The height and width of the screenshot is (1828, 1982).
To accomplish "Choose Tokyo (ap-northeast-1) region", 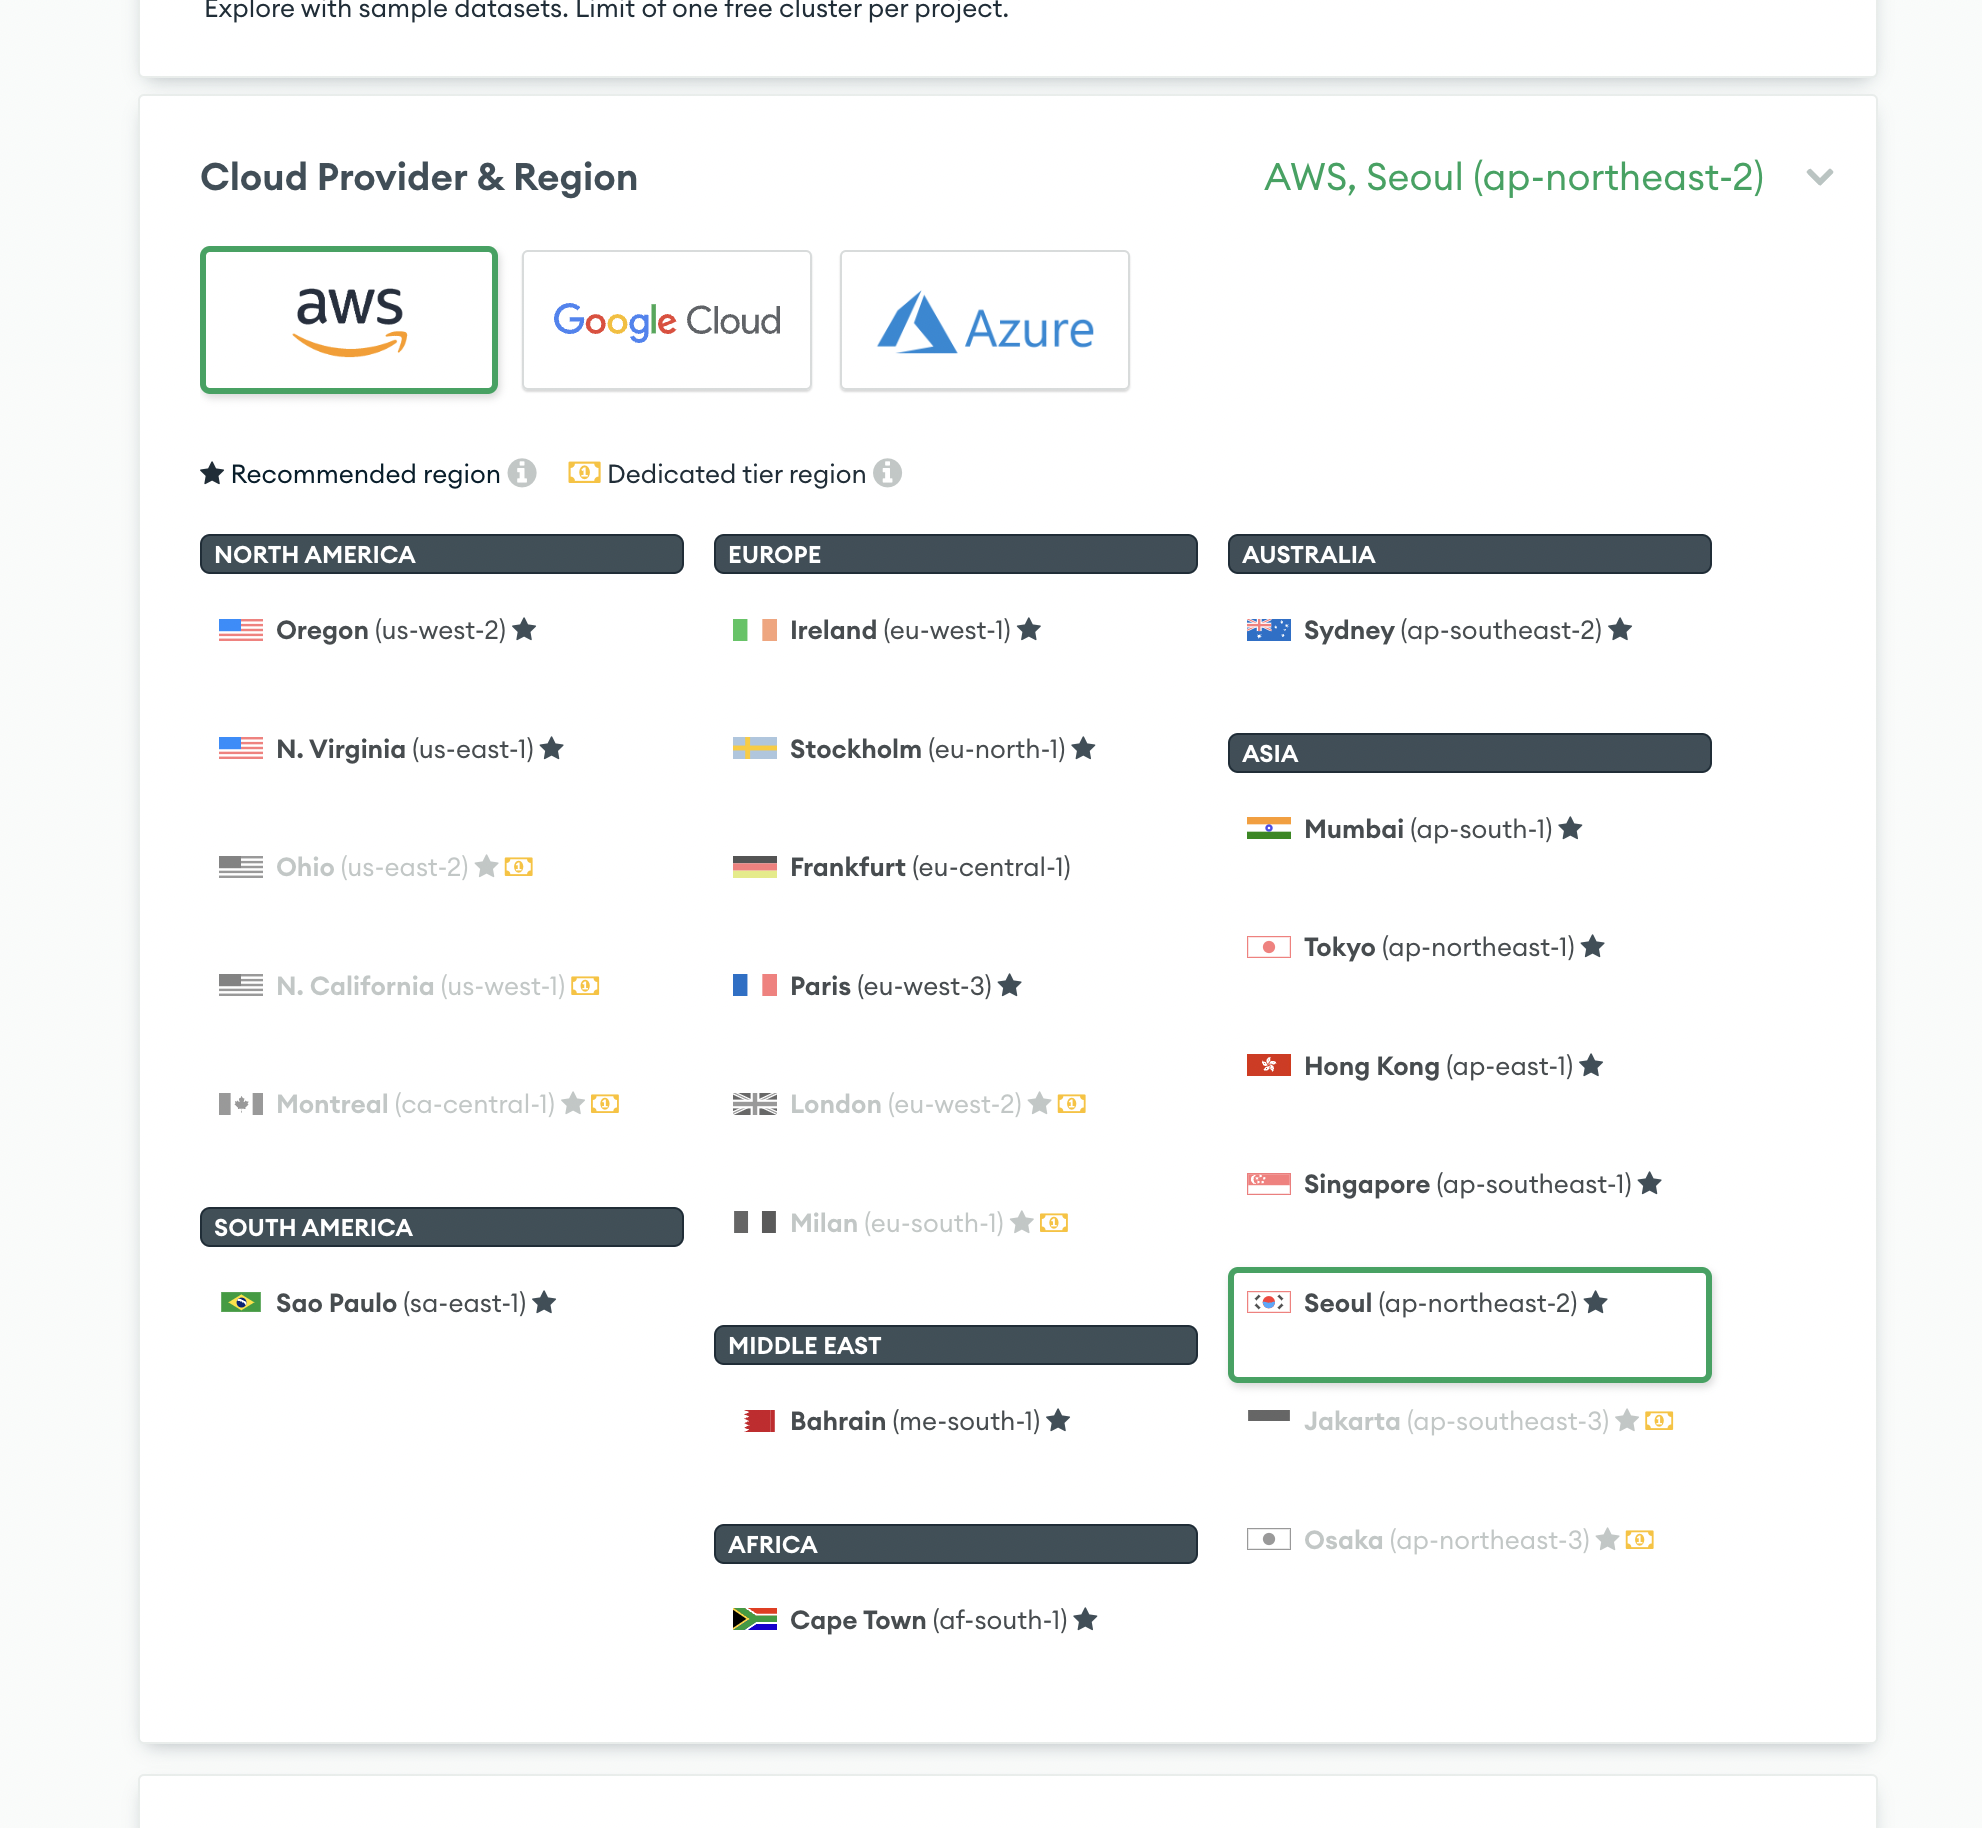I will tap(1438, 947).
